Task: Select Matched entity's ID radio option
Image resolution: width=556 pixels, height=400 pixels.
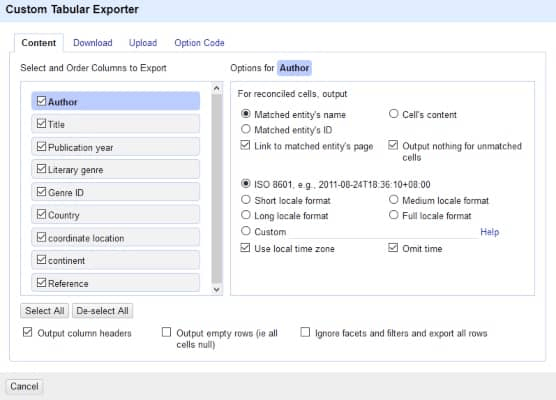Action: pos(245,129)
